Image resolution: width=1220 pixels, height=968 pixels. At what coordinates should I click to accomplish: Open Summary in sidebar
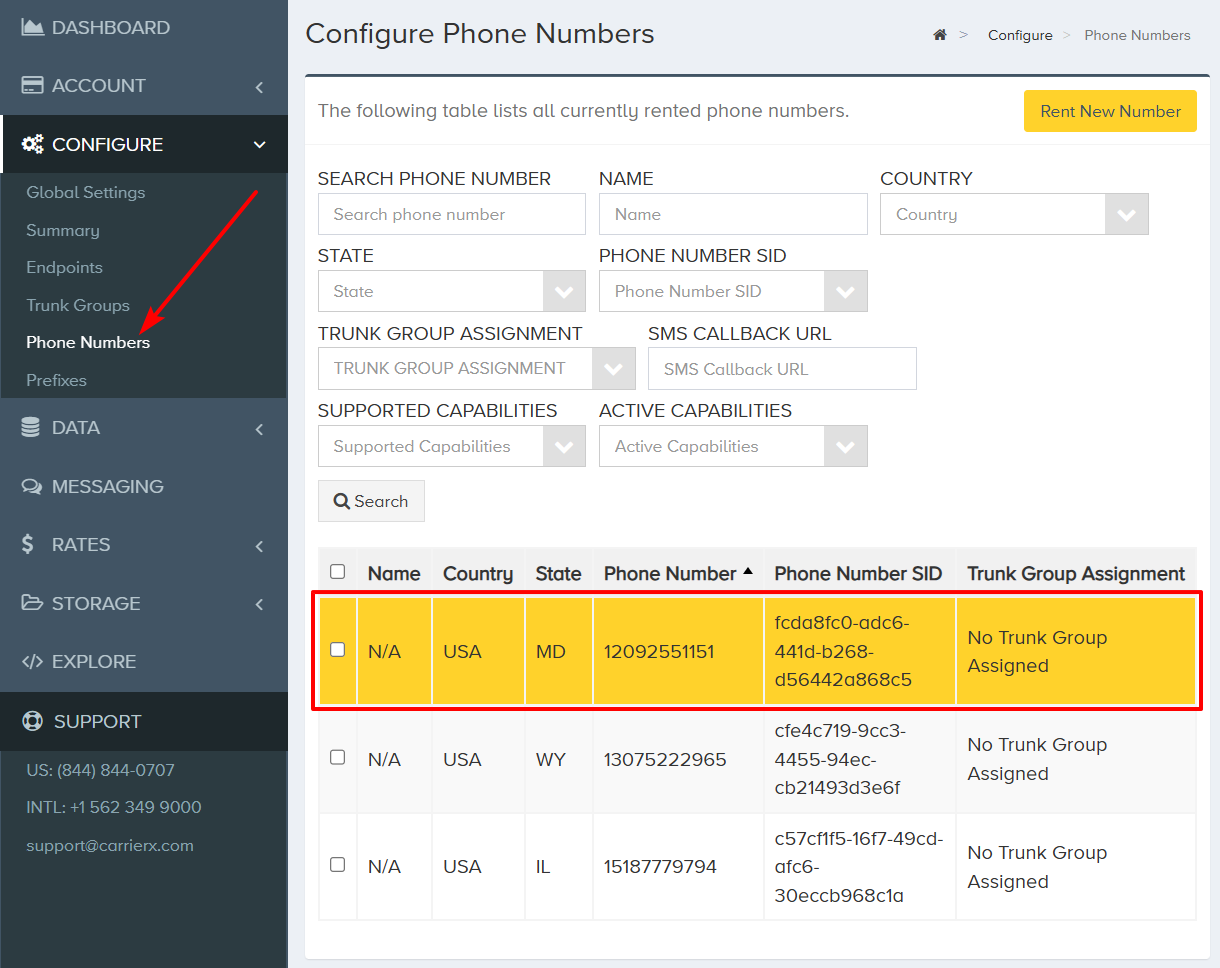(63, 230)
